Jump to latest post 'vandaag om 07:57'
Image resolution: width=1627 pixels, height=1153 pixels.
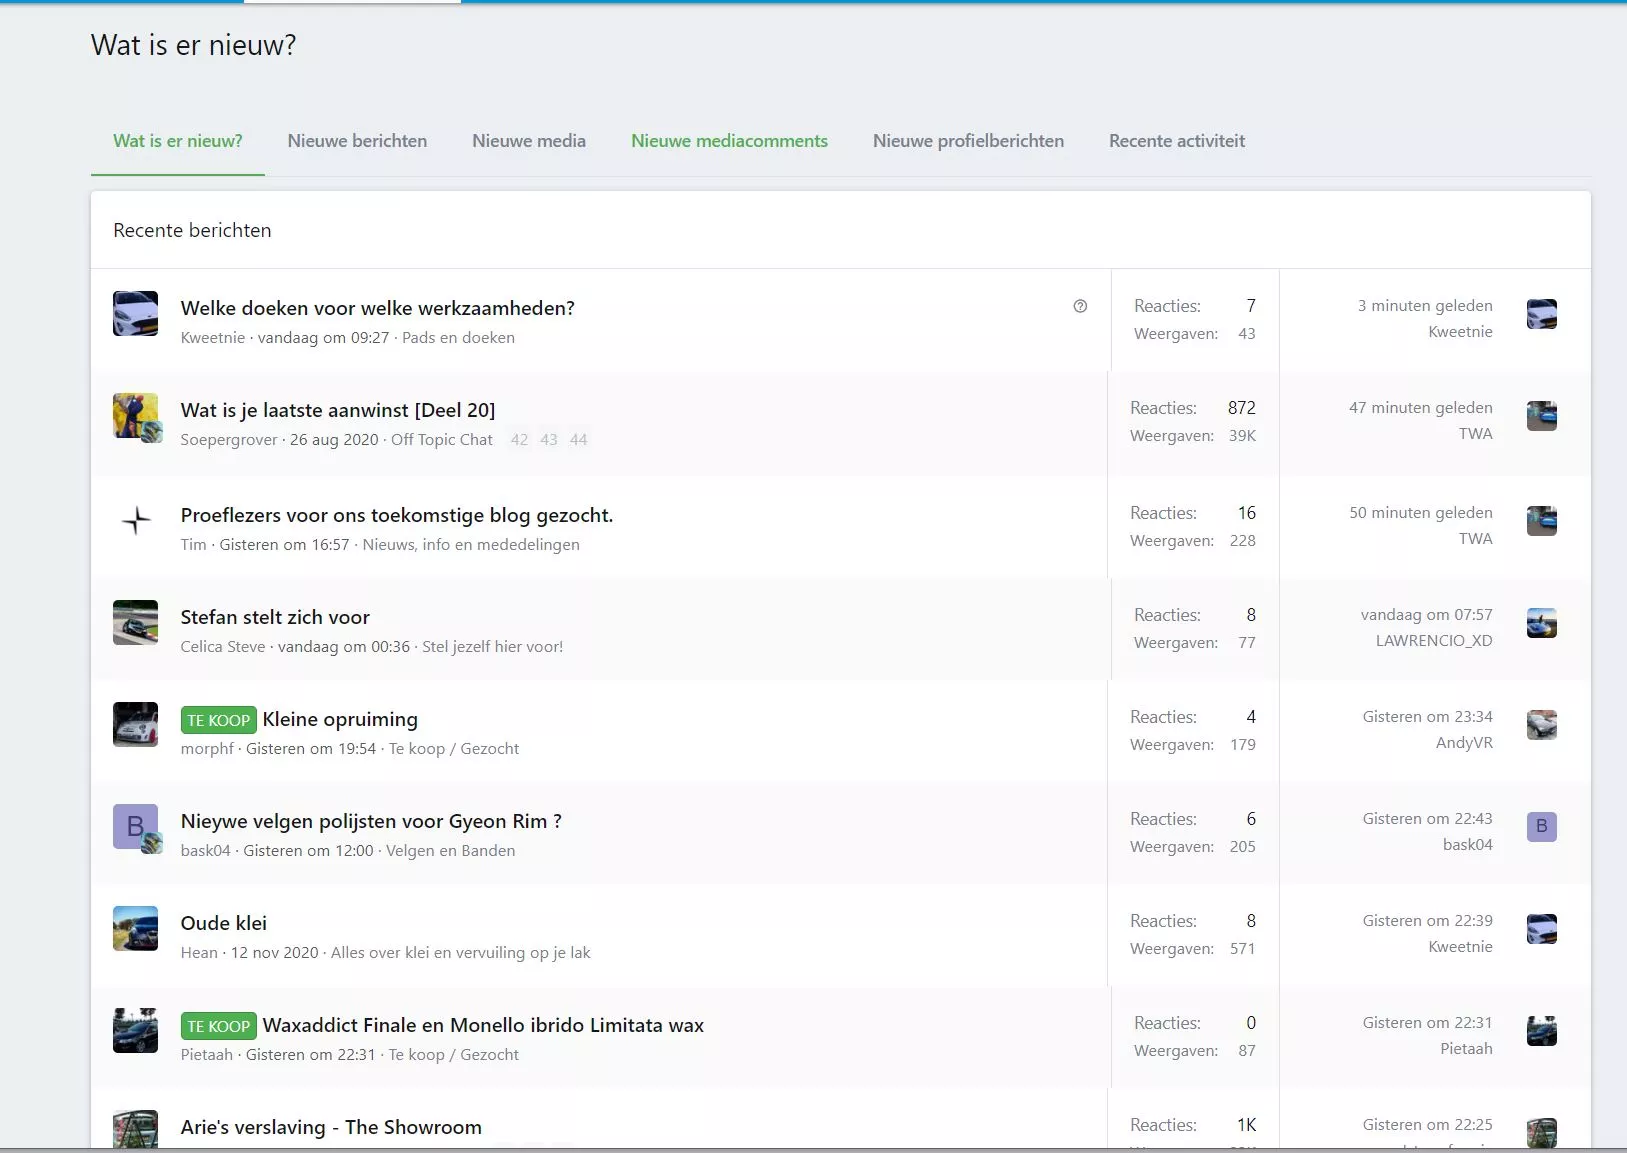pyautogui.click(x=1427, y=615)
